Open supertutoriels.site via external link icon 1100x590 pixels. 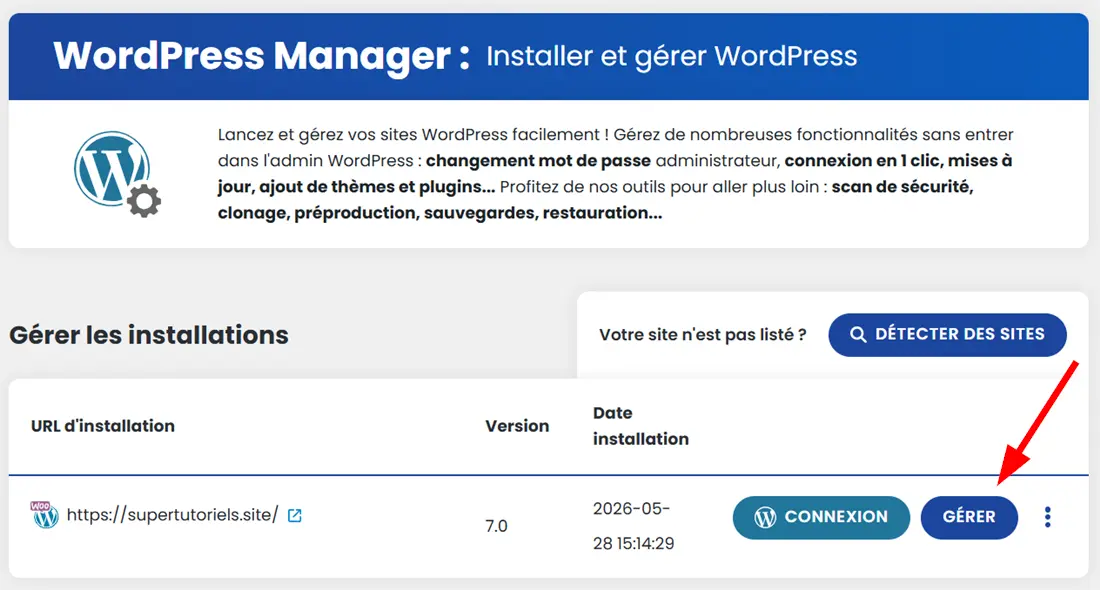click(x=295, y=516)
